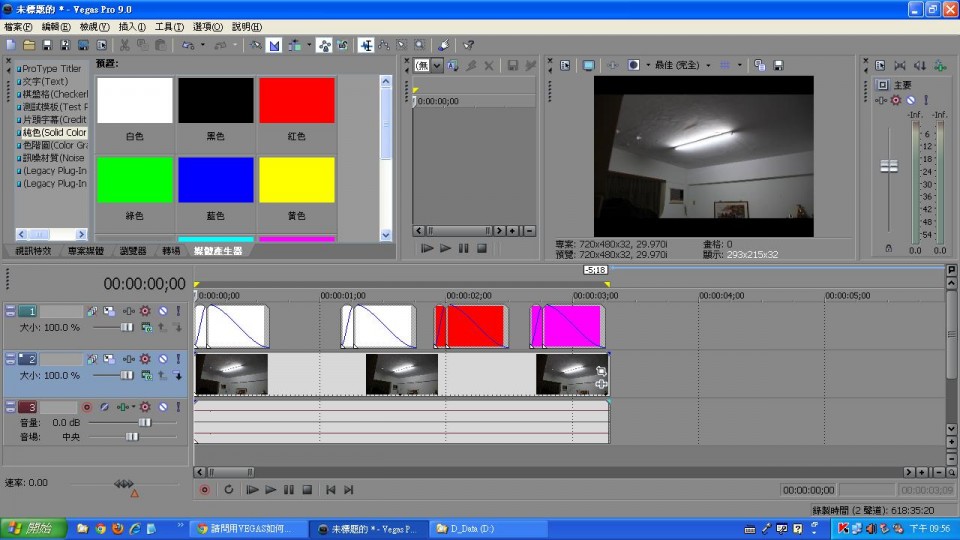960x540 pixels.
Task: Click the Save project toolbar icon
Action: [46, 45]
